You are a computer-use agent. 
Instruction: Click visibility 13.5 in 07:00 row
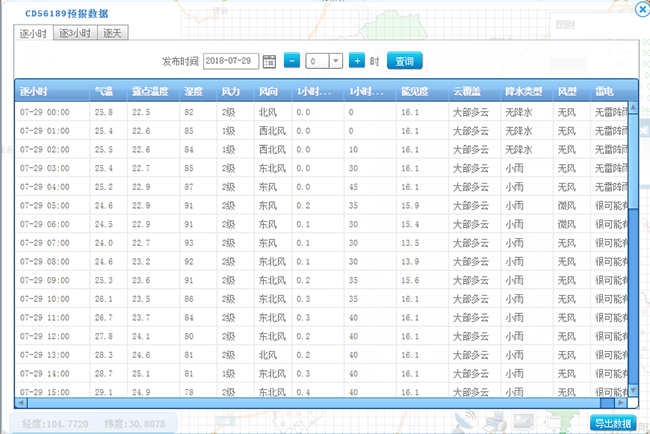tap(410, 243)
